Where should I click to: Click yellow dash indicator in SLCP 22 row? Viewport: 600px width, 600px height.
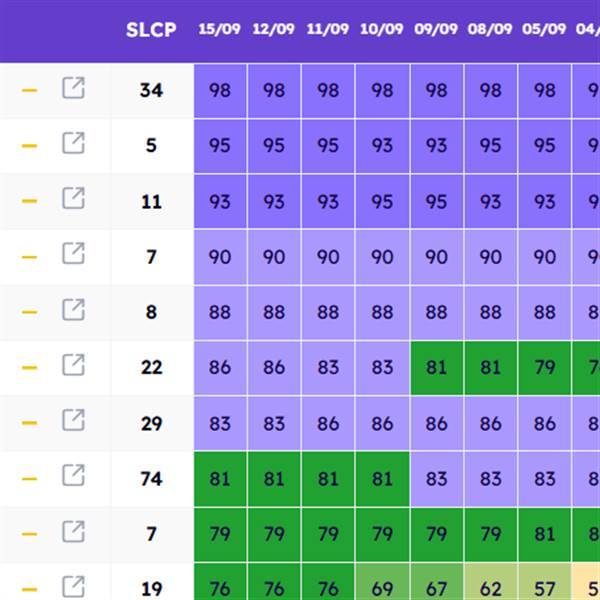click(29, 368)
